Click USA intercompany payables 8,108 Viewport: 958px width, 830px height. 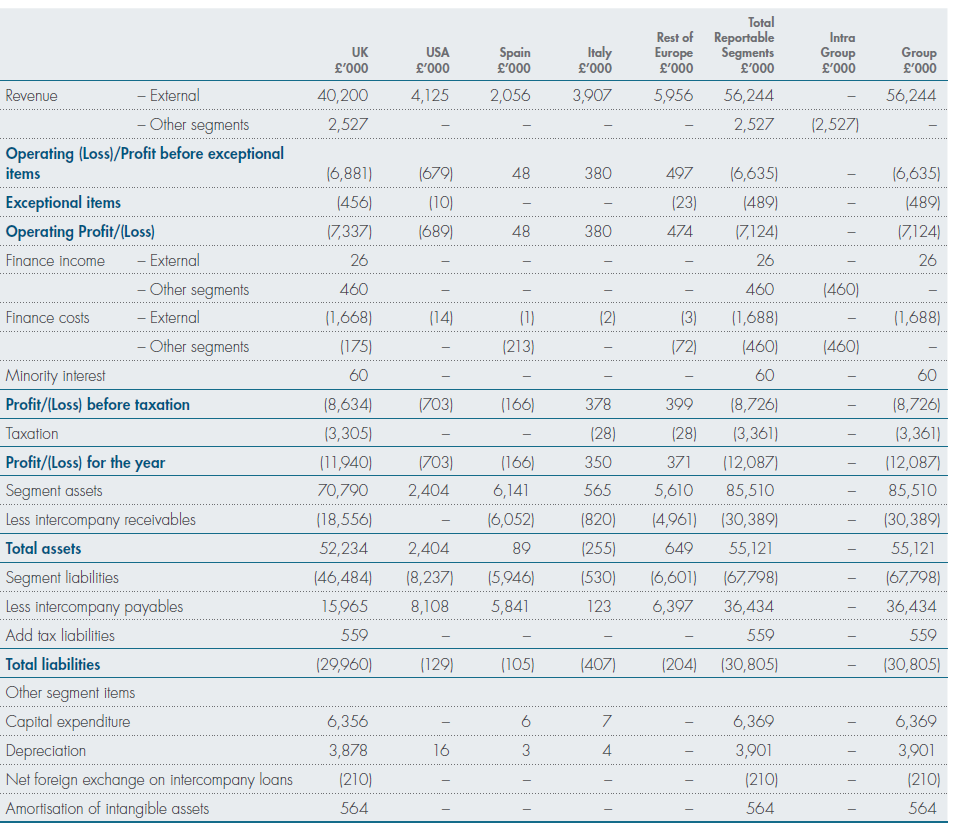tap(428, 607)
